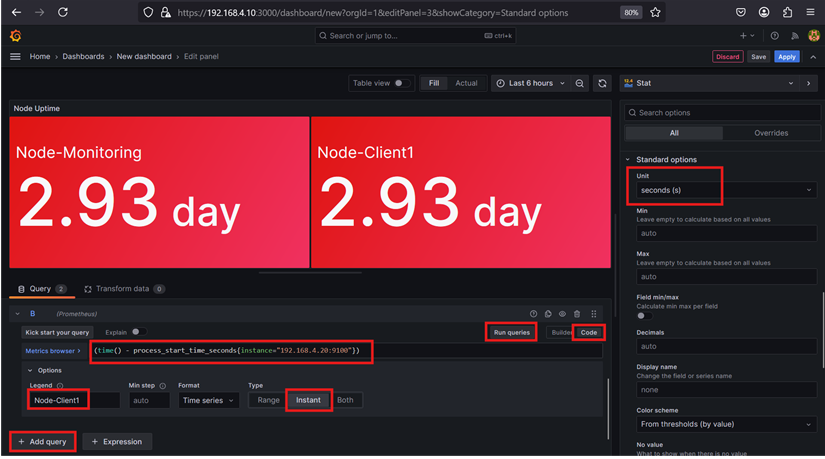This screenshot has width=825, height=459.
Task: Open the Pocket save icon
Action: click(741, 13)
